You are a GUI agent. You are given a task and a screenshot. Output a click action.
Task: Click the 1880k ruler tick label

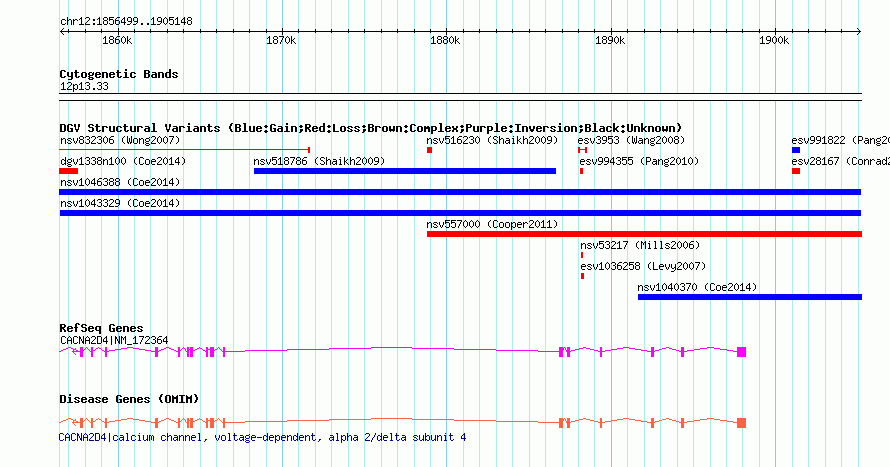[445, 41]
